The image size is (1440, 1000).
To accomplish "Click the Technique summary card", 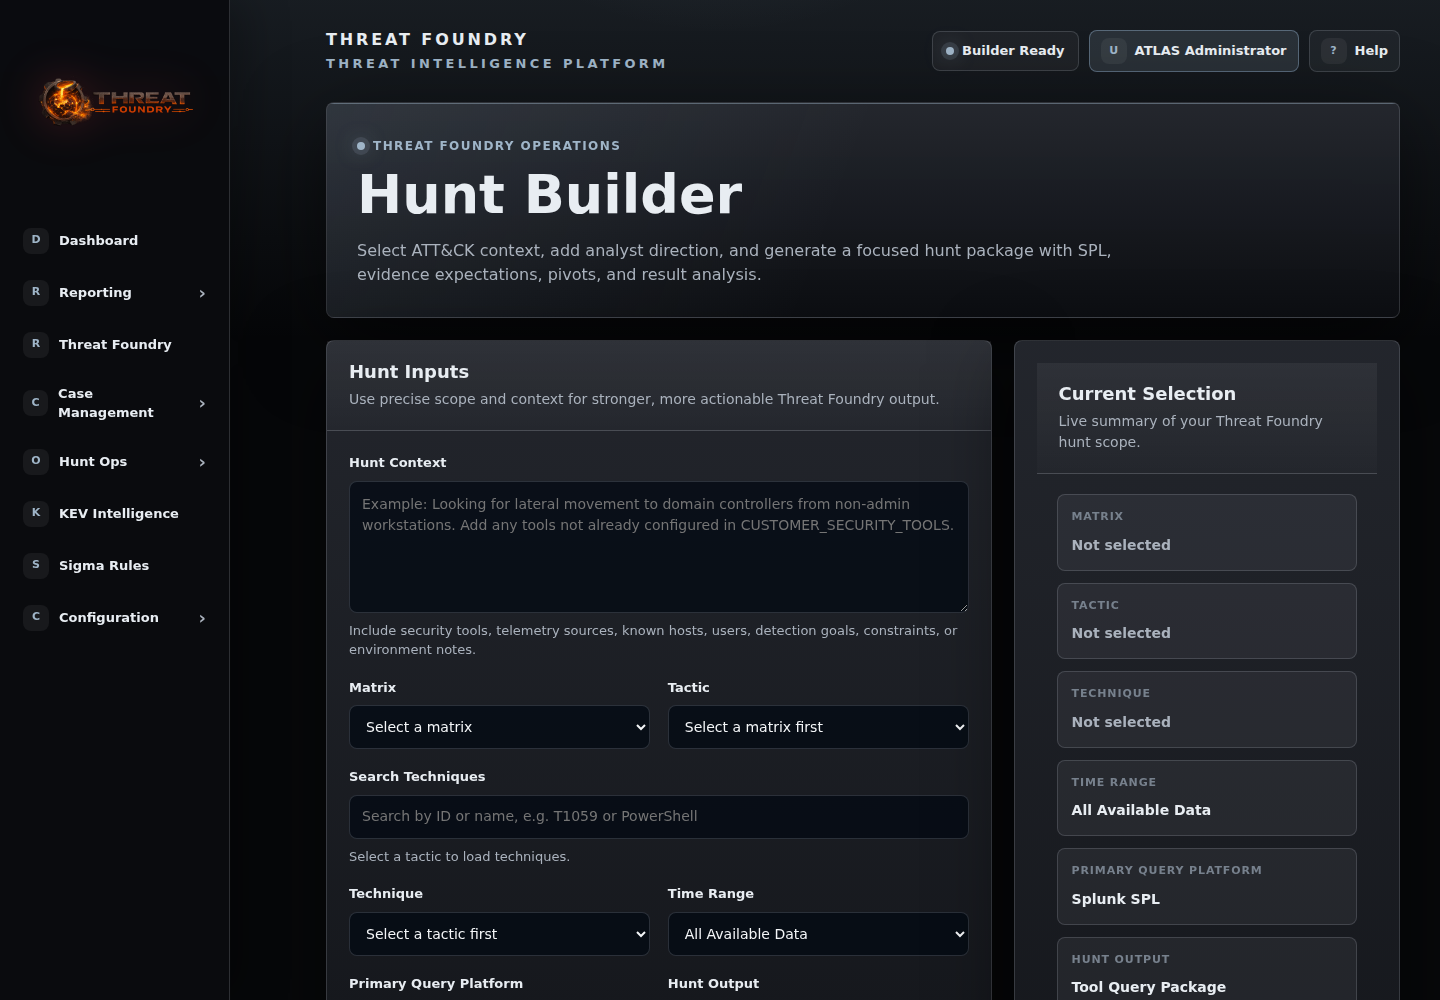I will 1207,710.
